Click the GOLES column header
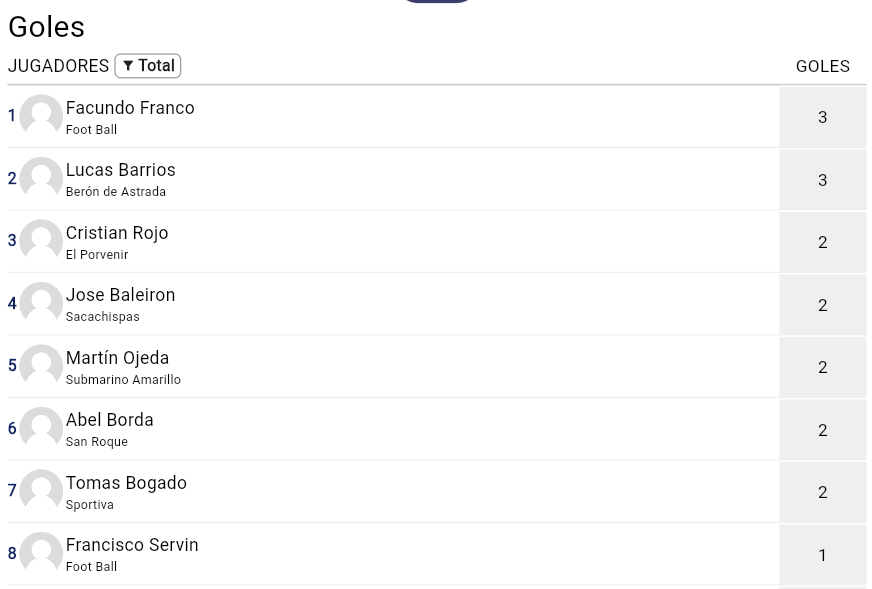 (823, 66)
